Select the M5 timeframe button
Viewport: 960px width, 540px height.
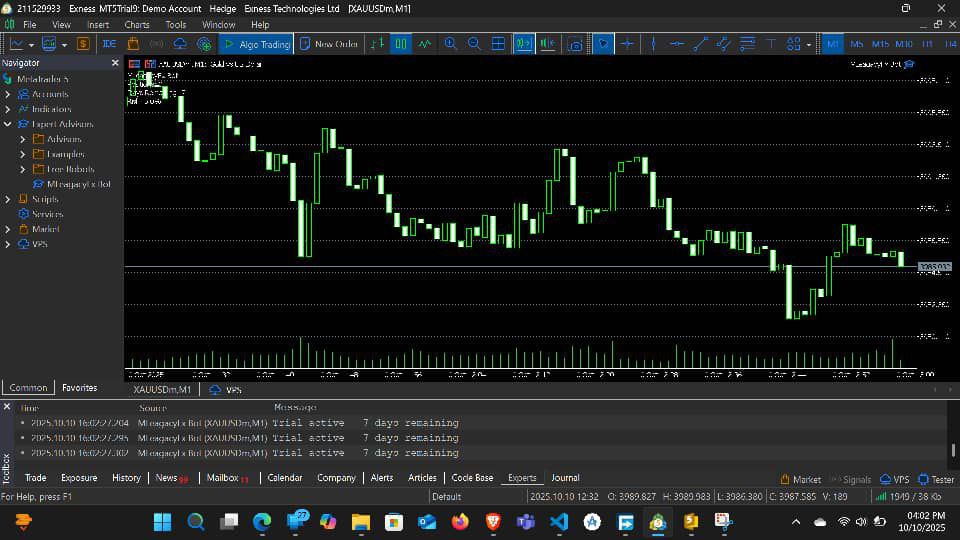point(857,44)
